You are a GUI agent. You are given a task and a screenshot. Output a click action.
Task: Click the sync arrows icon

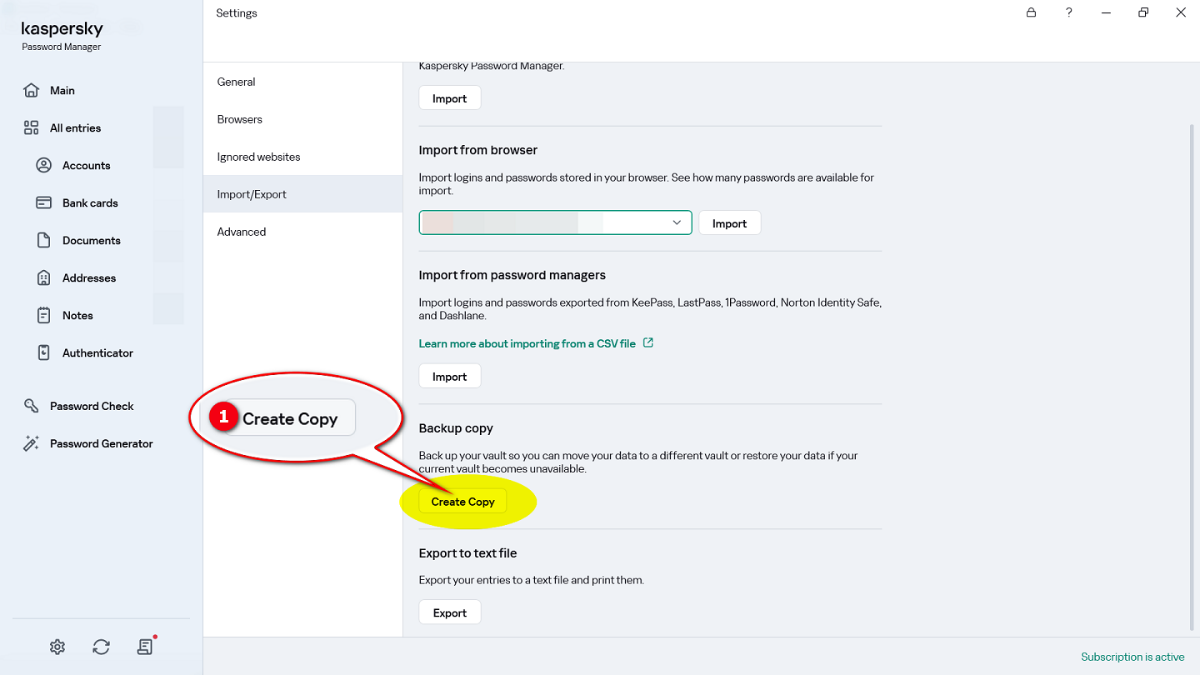coord(101,647)
